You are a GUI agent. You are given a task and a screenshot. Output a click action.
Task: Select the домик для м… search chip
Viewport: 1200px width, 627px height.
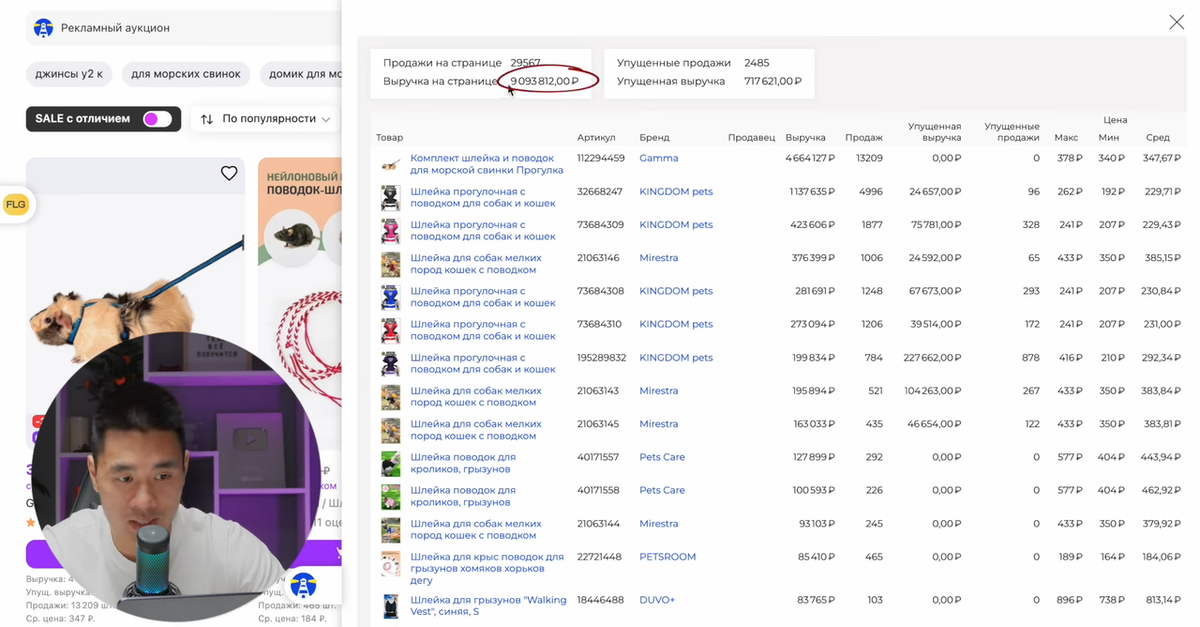point(300,74)
